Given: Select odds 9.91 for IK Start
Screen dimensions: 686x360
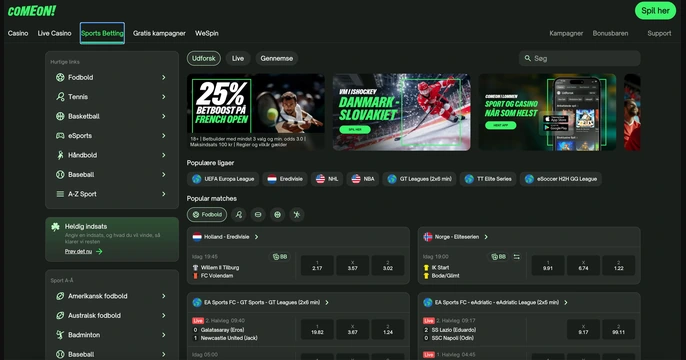Looking at the screenshot, I should [x=548, y=266].
